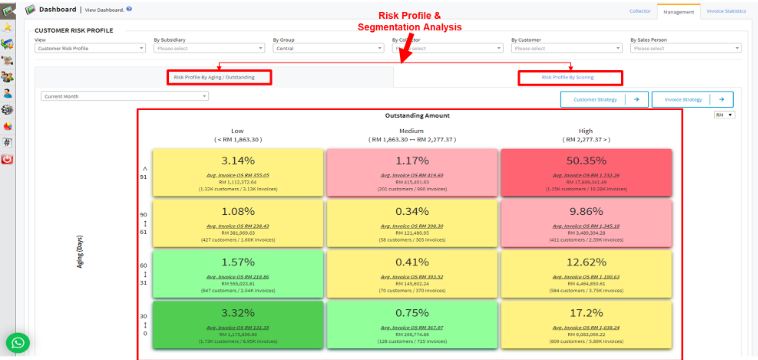Click the Dashboard header logo icon
The image size is (758, 360).
coord(30,9)
